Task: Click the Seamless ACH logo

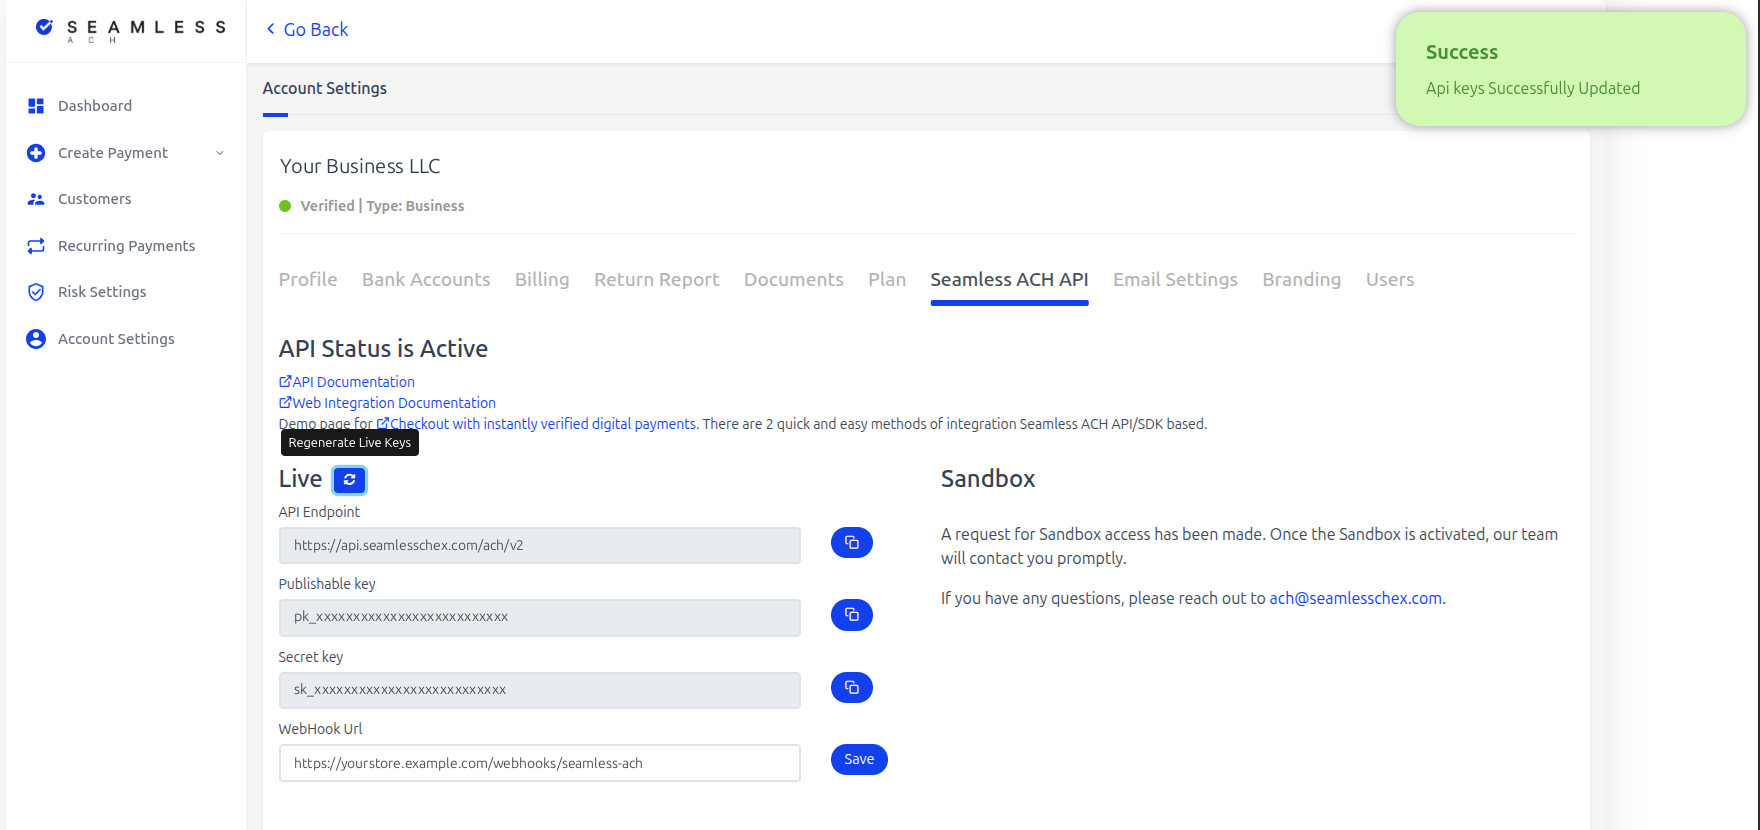Action: (x=130, y=30)
